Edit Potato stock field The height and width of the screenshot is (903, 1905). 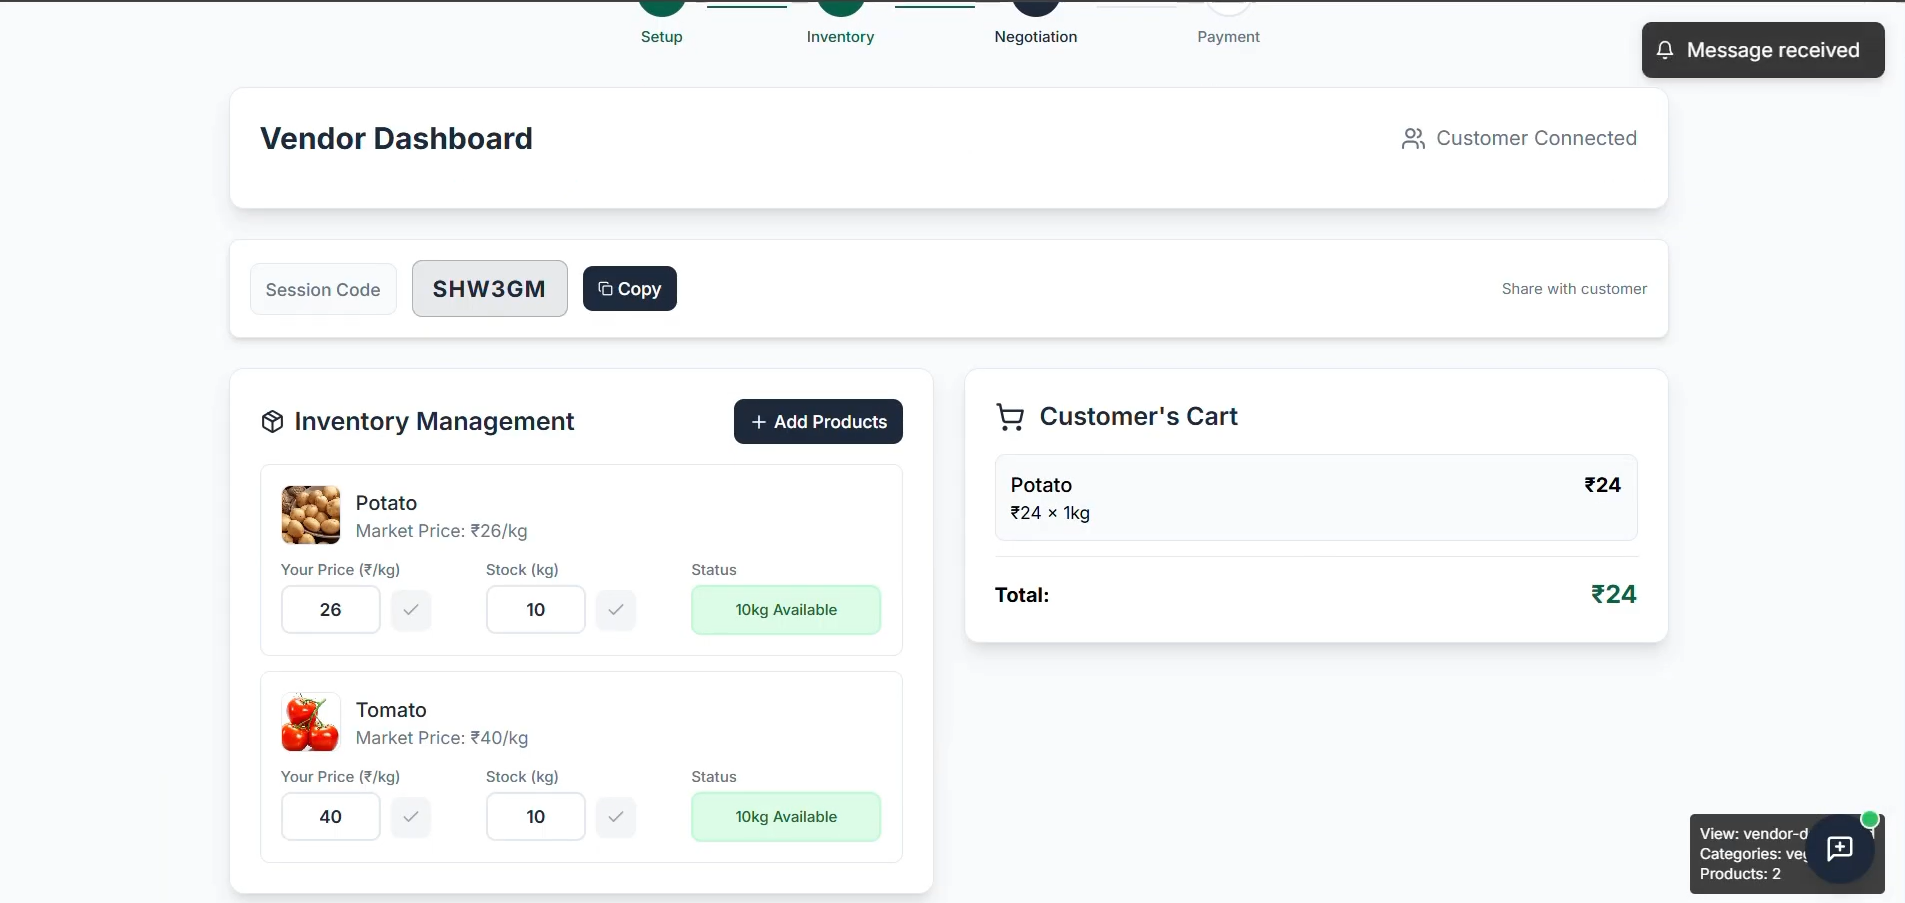coord(536,610)
